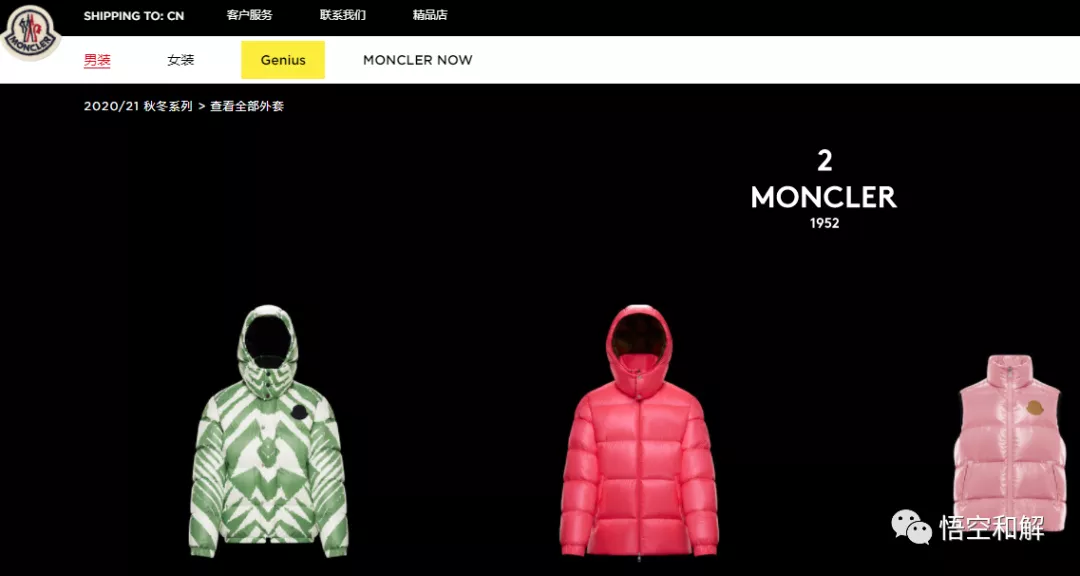The image size is (1080, 576).
Task: Open the 联系我们 contact page
Action: 343,15
